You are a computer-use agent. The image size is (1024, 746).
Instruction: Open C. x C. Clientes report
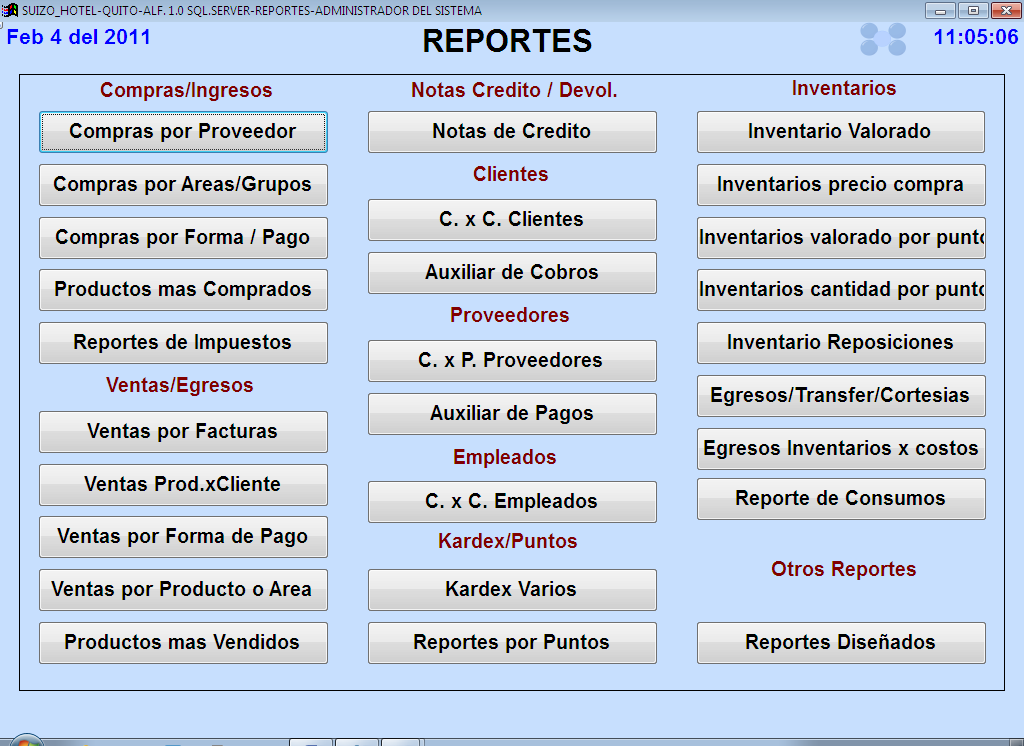click(512, 220)
